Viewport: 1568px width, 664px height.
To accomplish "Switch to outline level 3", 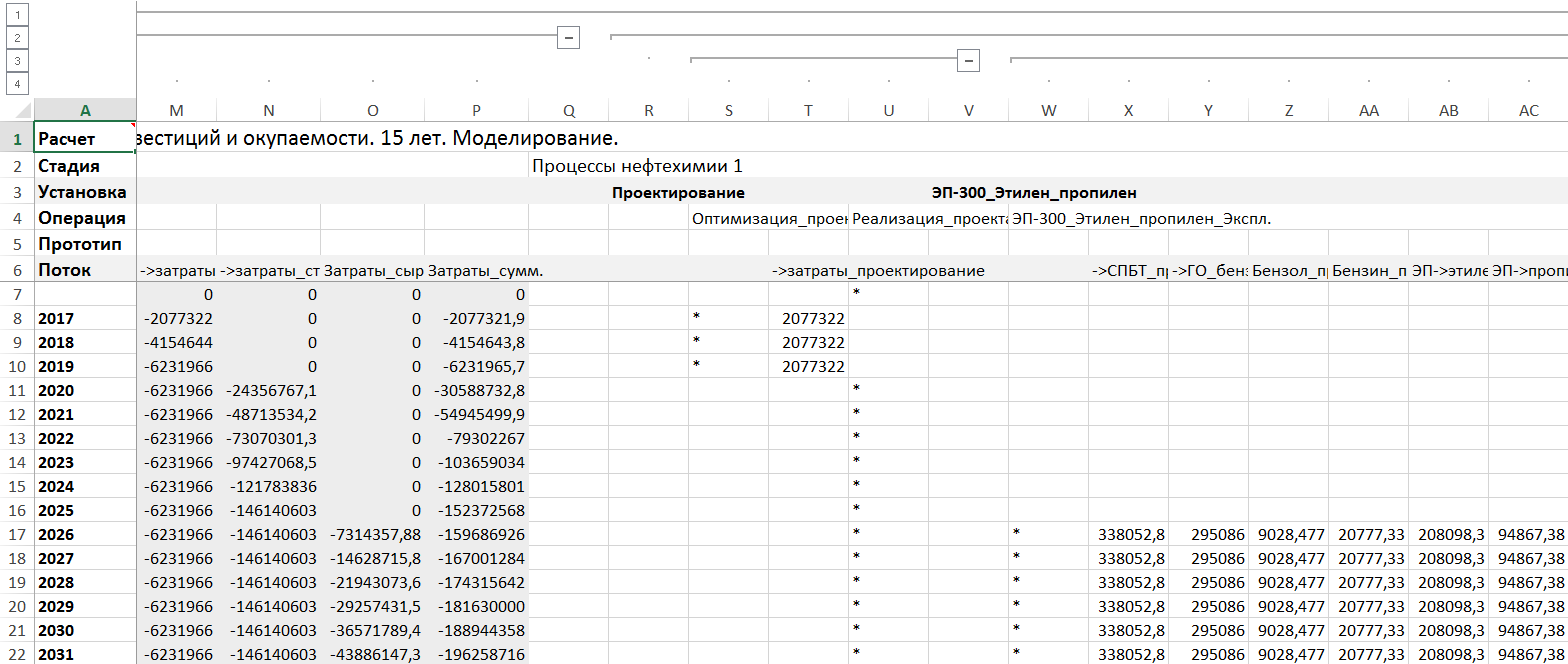I will click(x=19, y=61).
